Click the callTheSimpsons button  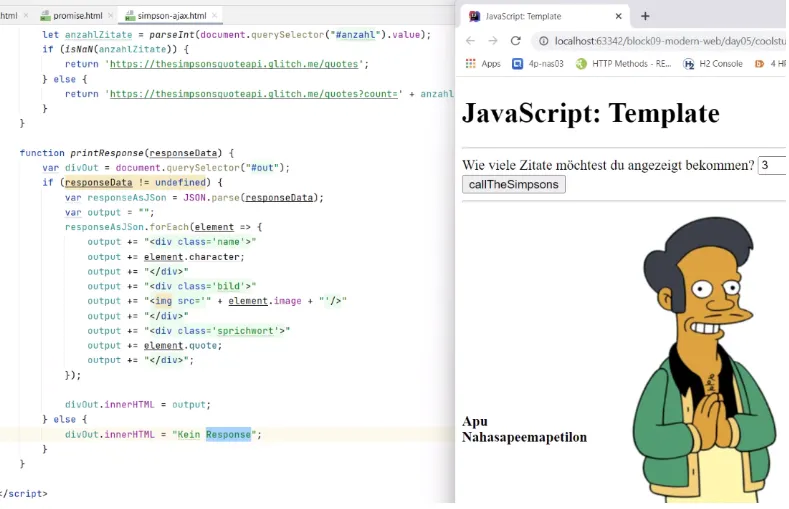(514, 185)
